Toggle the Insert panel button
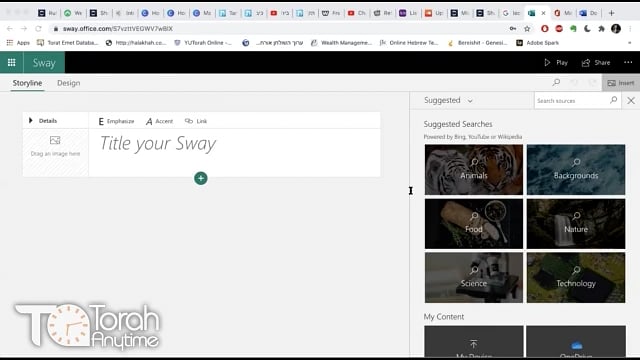This screenshot has width=640, height=360. tap(621, 83)
